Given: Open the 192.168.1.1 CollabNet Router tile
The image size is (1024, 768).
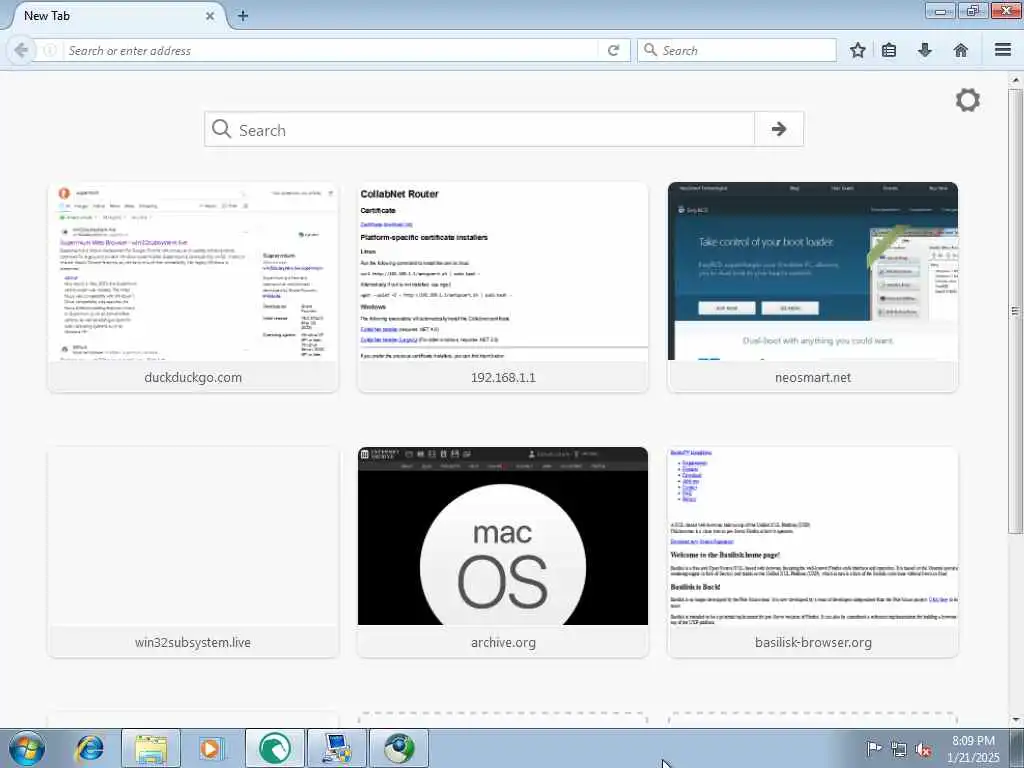Looking at the screenshot, I should point(503,287).
